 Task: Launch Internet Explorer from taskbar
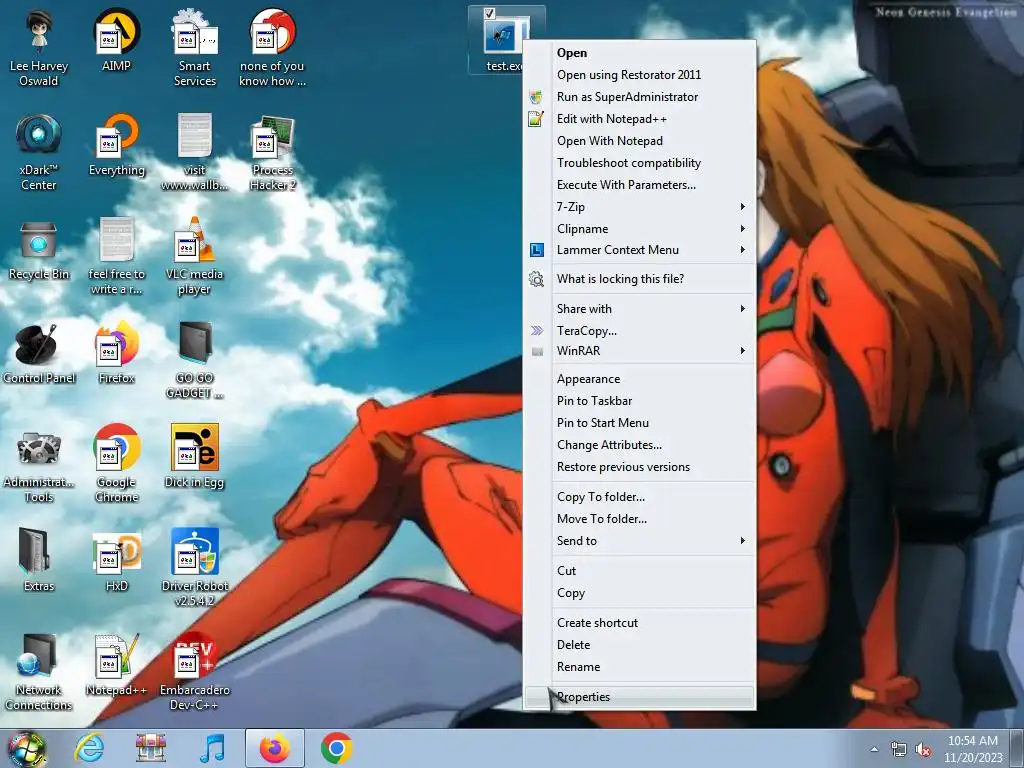tap(88, 748)
